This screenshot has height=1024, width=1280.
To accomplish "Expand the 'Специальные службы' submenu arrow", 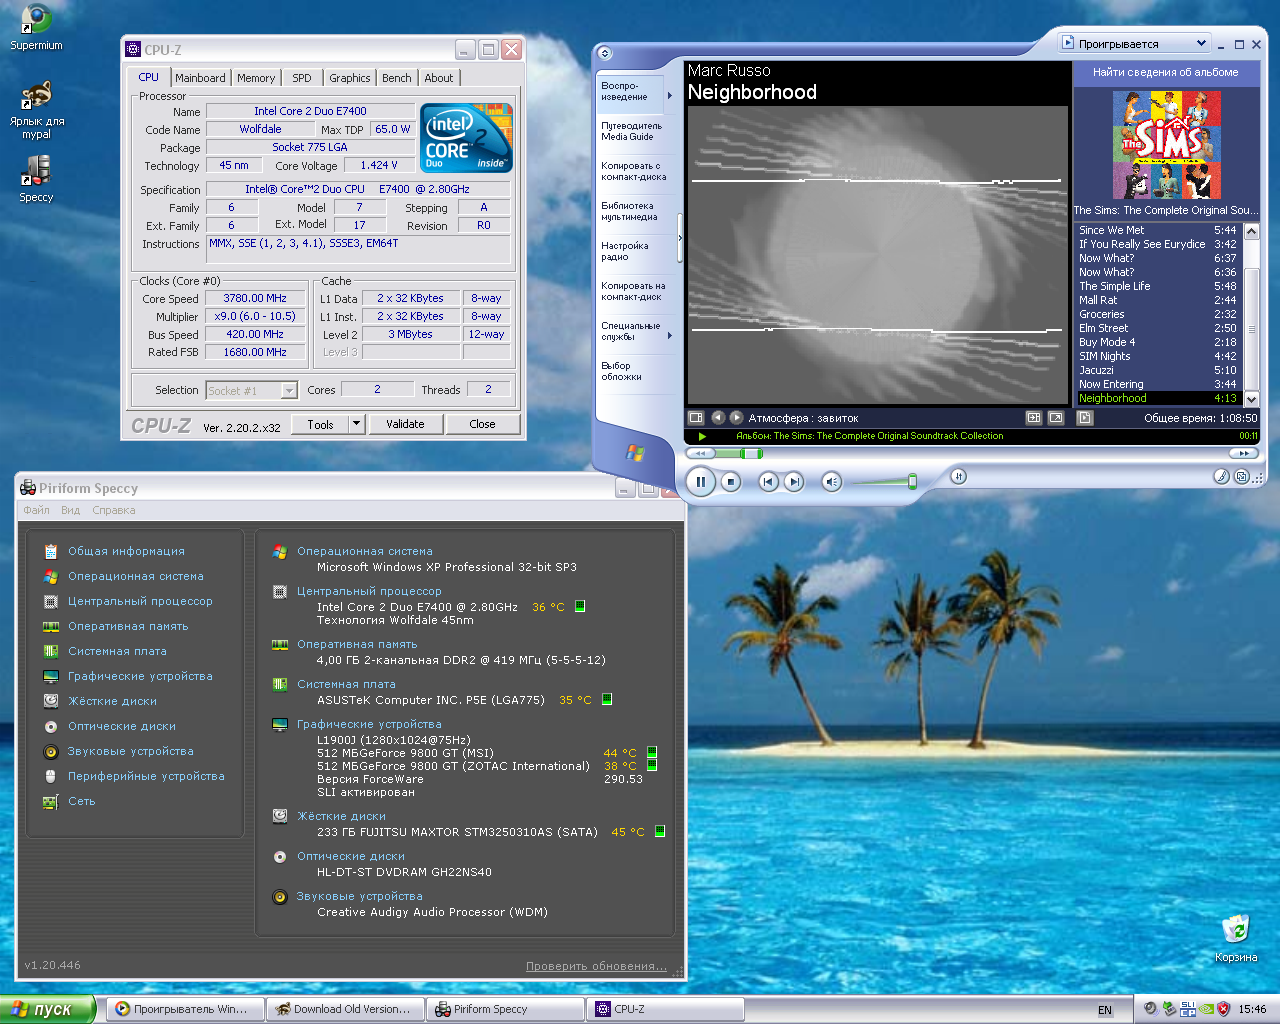I will (670, 336).
